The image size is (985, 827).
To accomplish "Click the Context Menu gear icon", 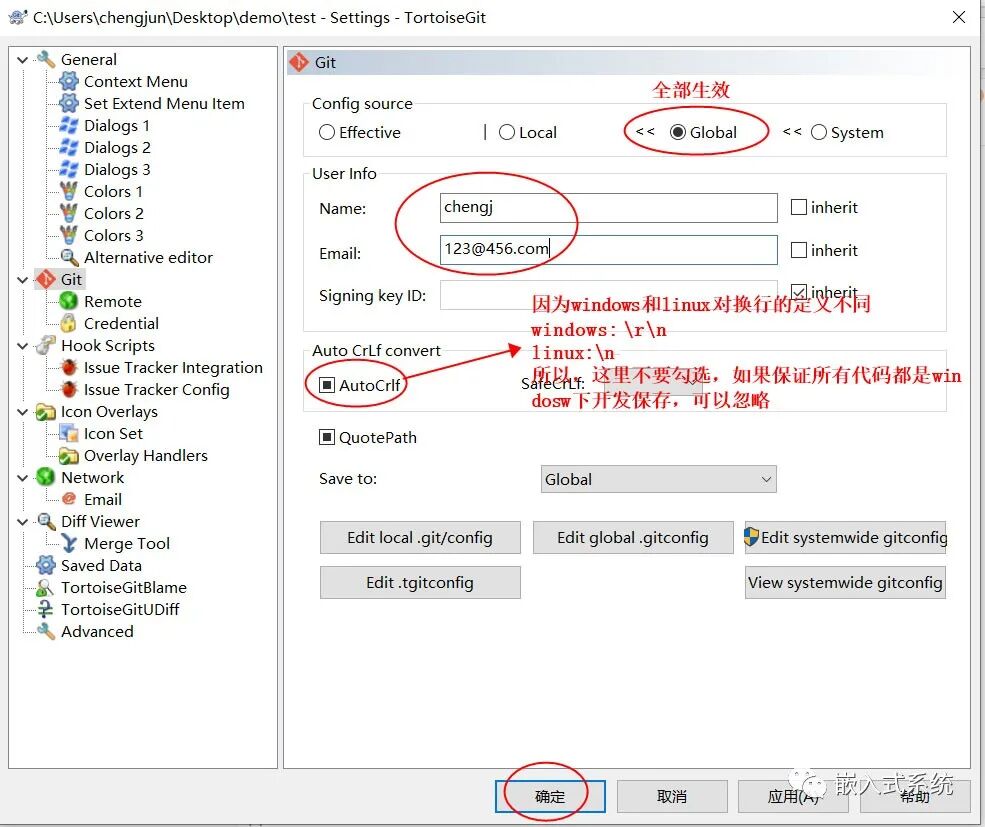I will pos(68,81).
